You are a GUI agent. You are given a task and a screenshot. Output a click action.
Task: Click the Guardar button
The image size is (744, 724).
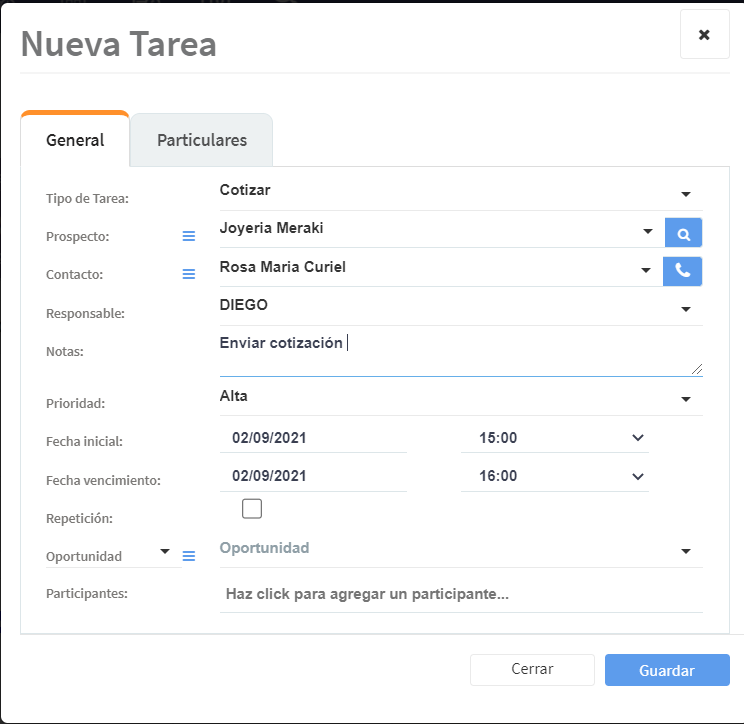coord(667,670)
